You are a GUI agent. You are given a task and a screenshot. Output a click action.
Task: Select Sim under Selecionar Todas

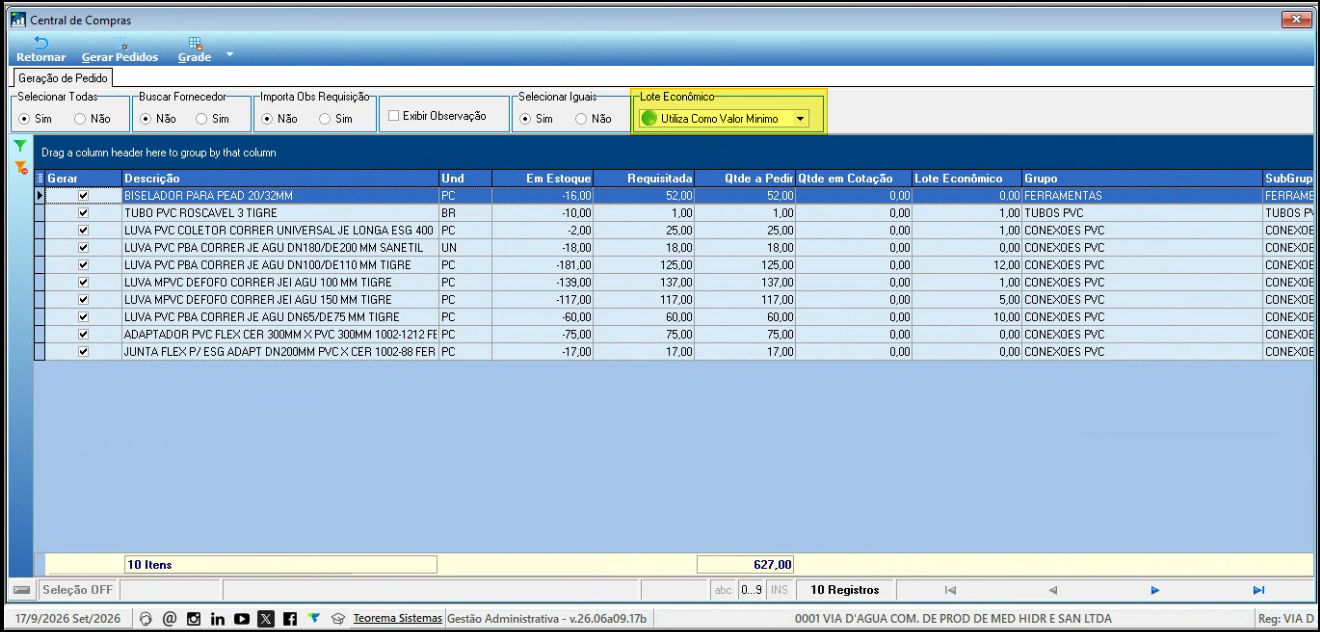point(35,118)
